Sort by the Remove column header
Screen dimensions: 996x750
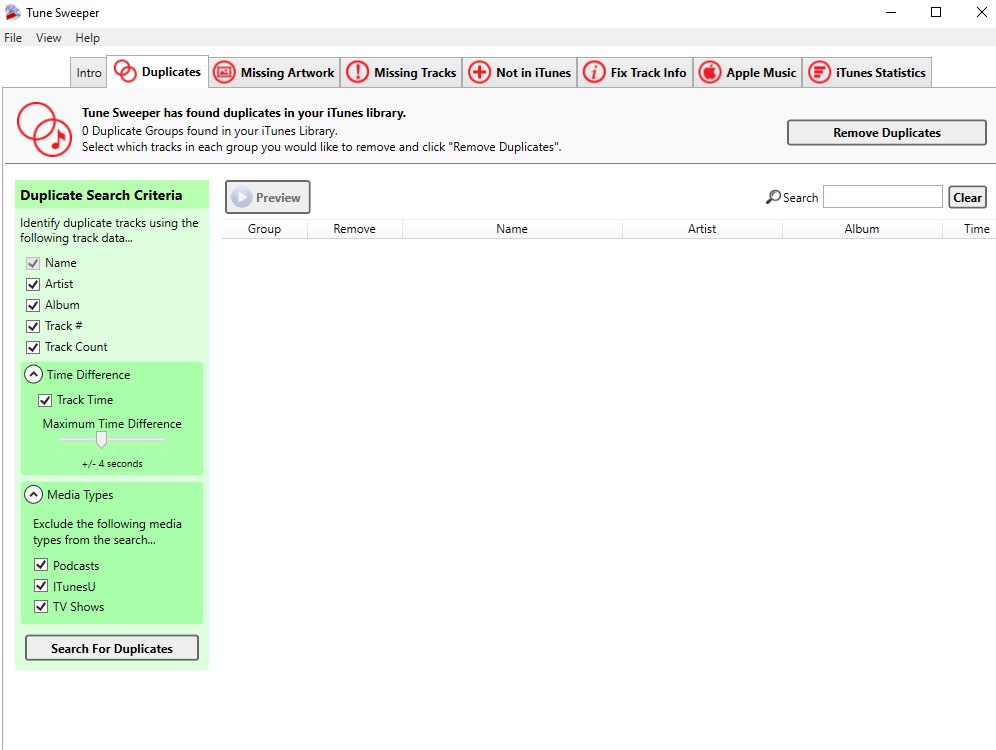coord(354,229)
